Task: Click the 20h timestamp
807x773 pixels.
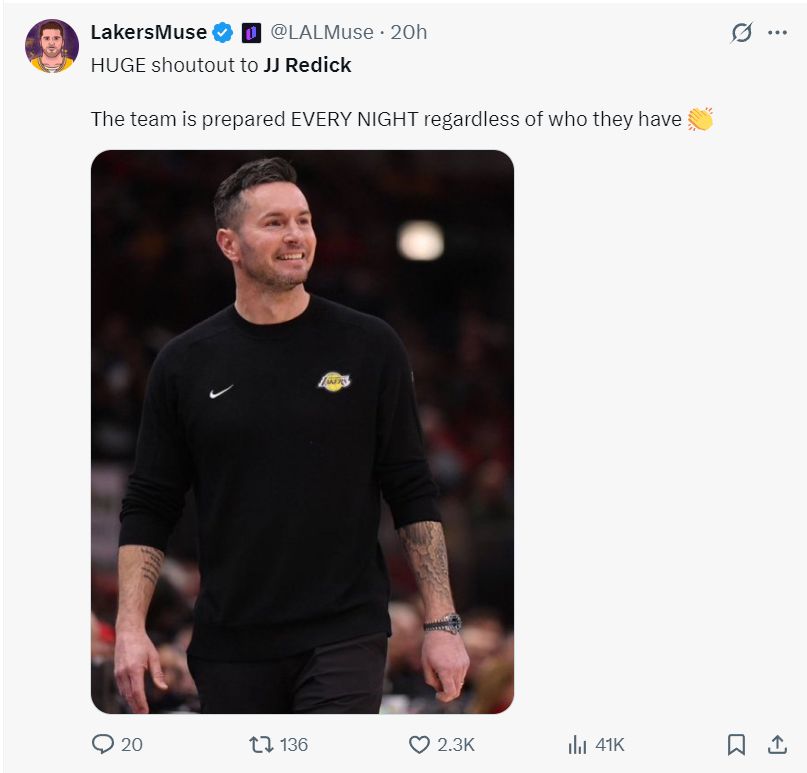Action: coord(408,32)
